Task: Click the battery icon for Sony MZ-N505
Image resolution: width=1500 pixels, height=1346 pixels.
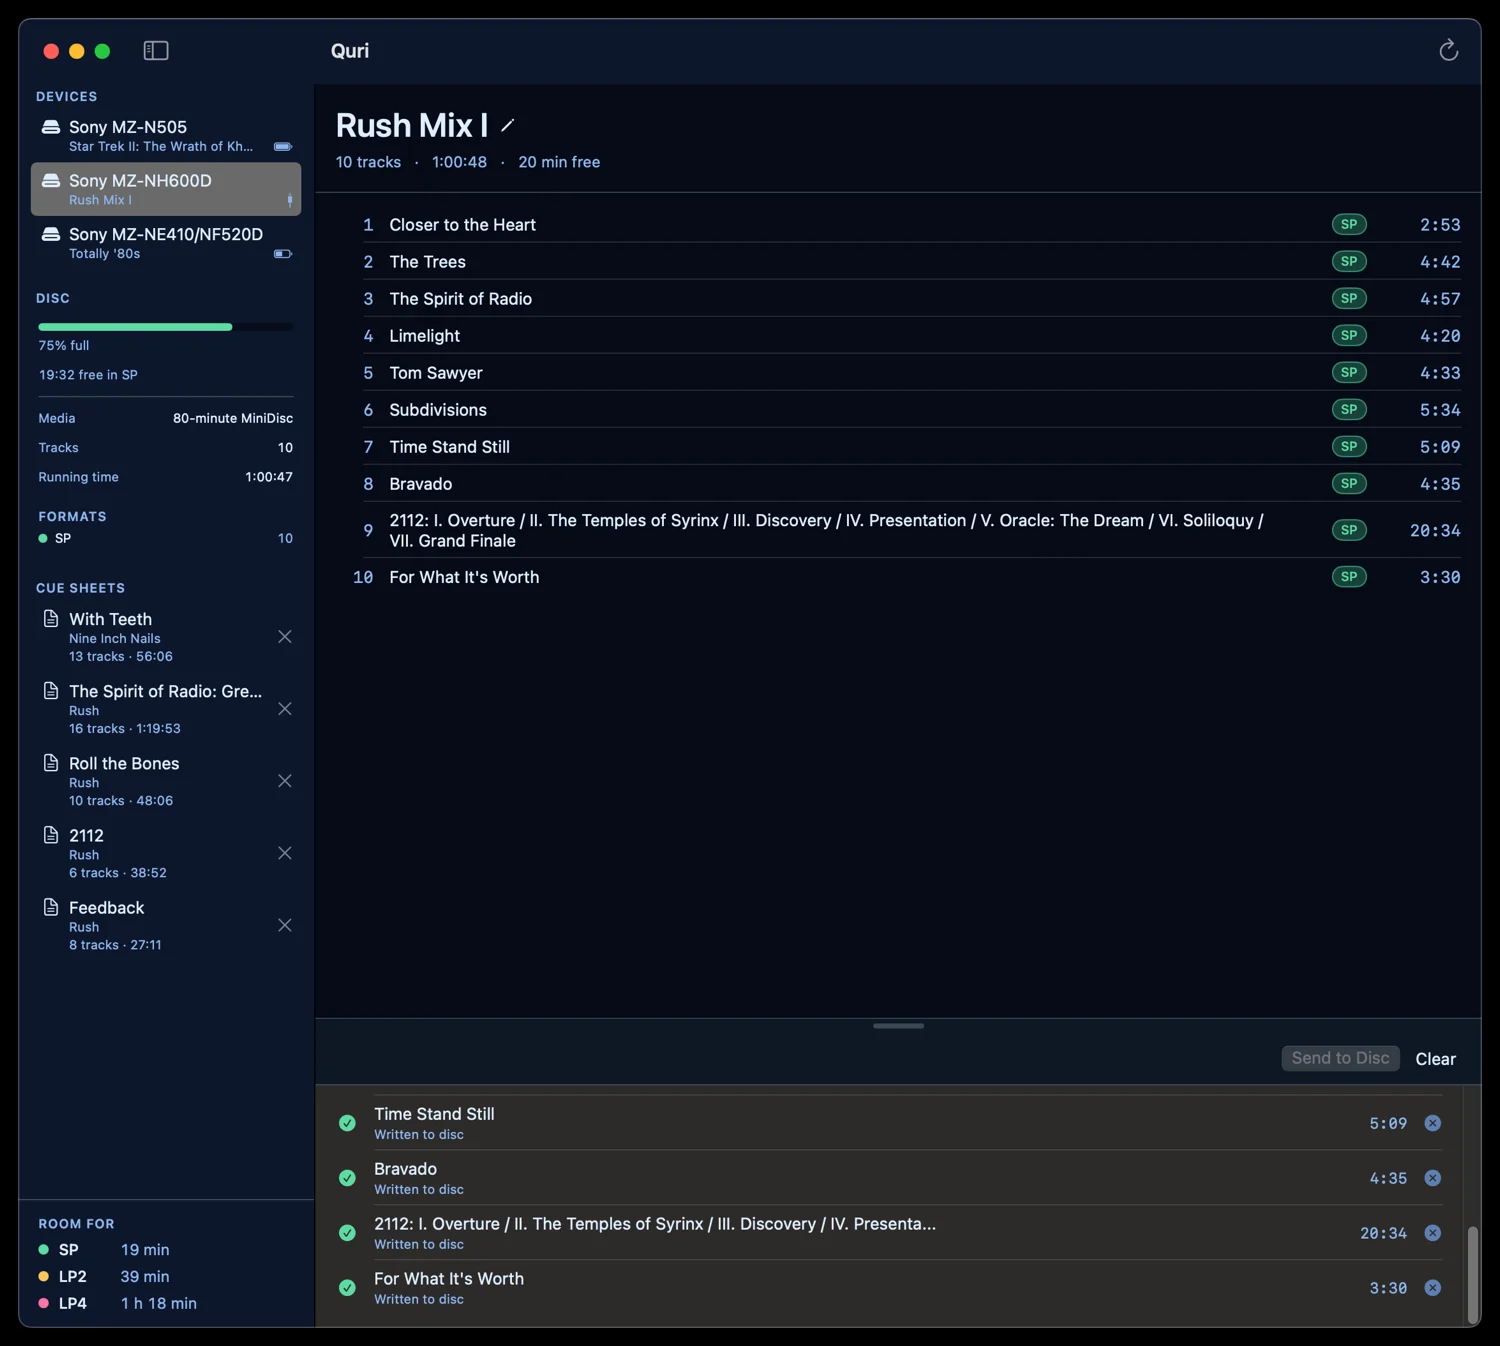Action: (283, 147)
